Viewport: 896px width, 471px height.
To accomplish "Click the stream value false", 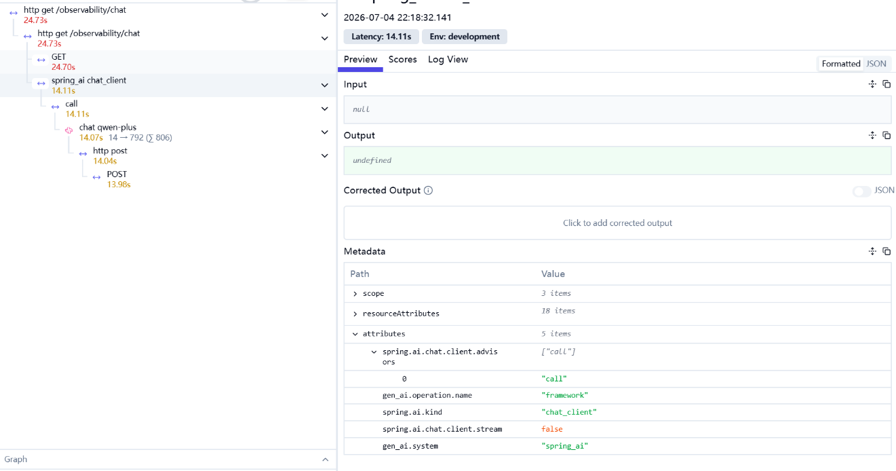I will click(552, 429).
